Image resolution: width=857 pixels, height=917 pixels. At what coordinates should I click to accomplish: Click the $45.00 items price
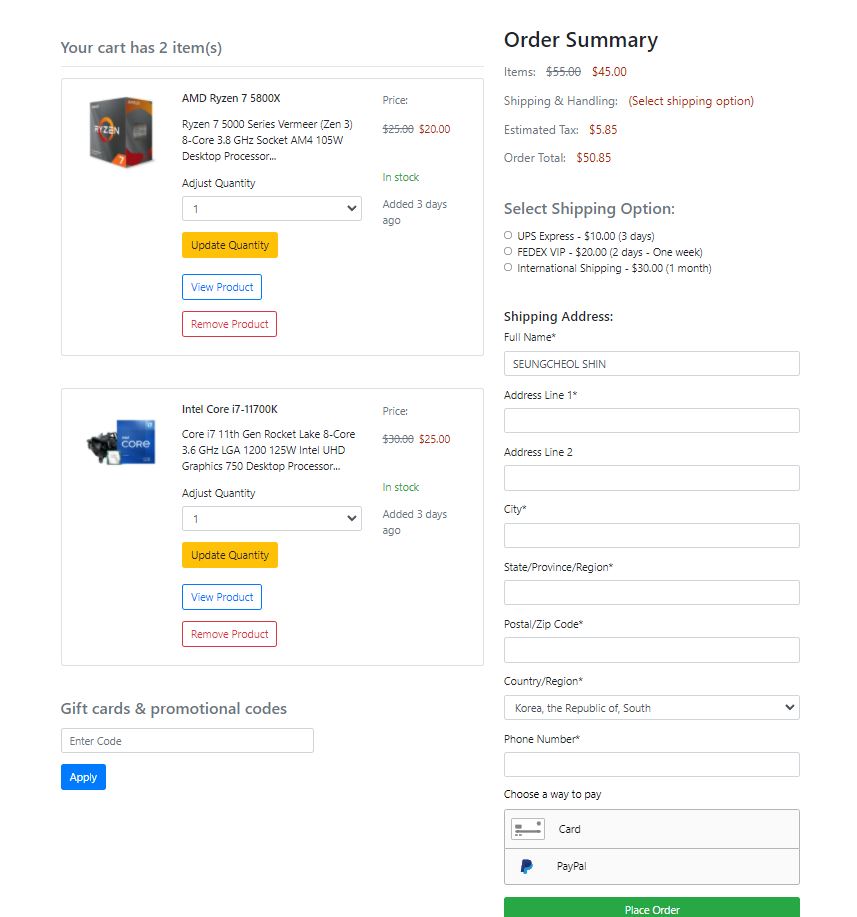609,71
